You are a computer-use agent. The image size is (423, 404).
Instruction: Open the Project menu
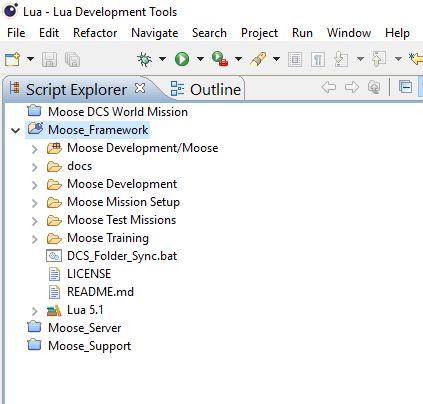click(259, 33)
